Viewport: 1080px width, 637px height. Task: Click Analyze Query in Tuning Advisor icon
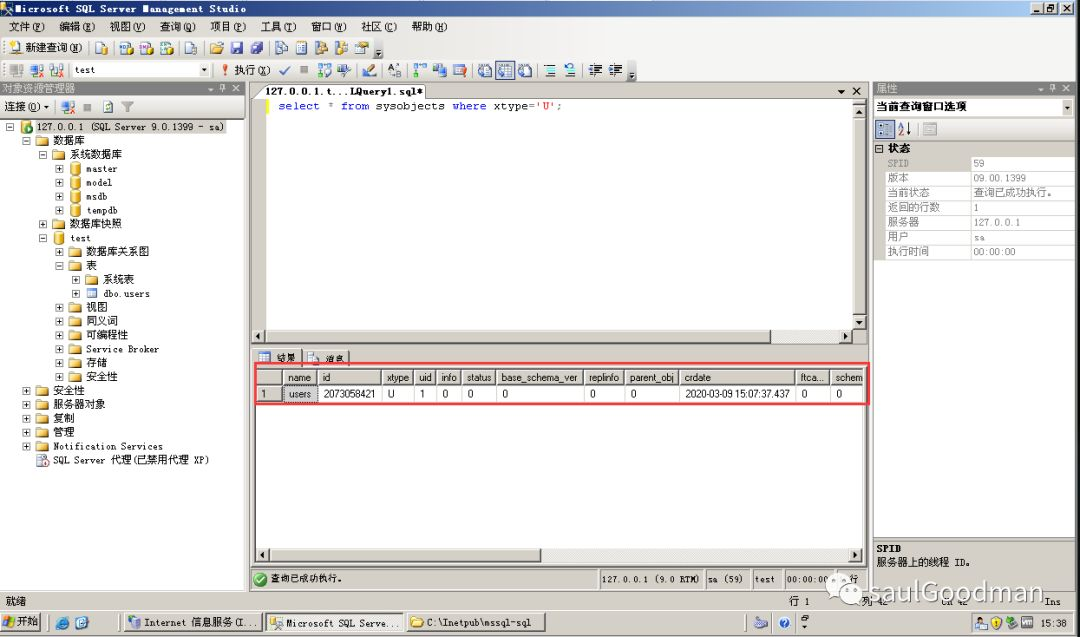(x=344, y=70)
